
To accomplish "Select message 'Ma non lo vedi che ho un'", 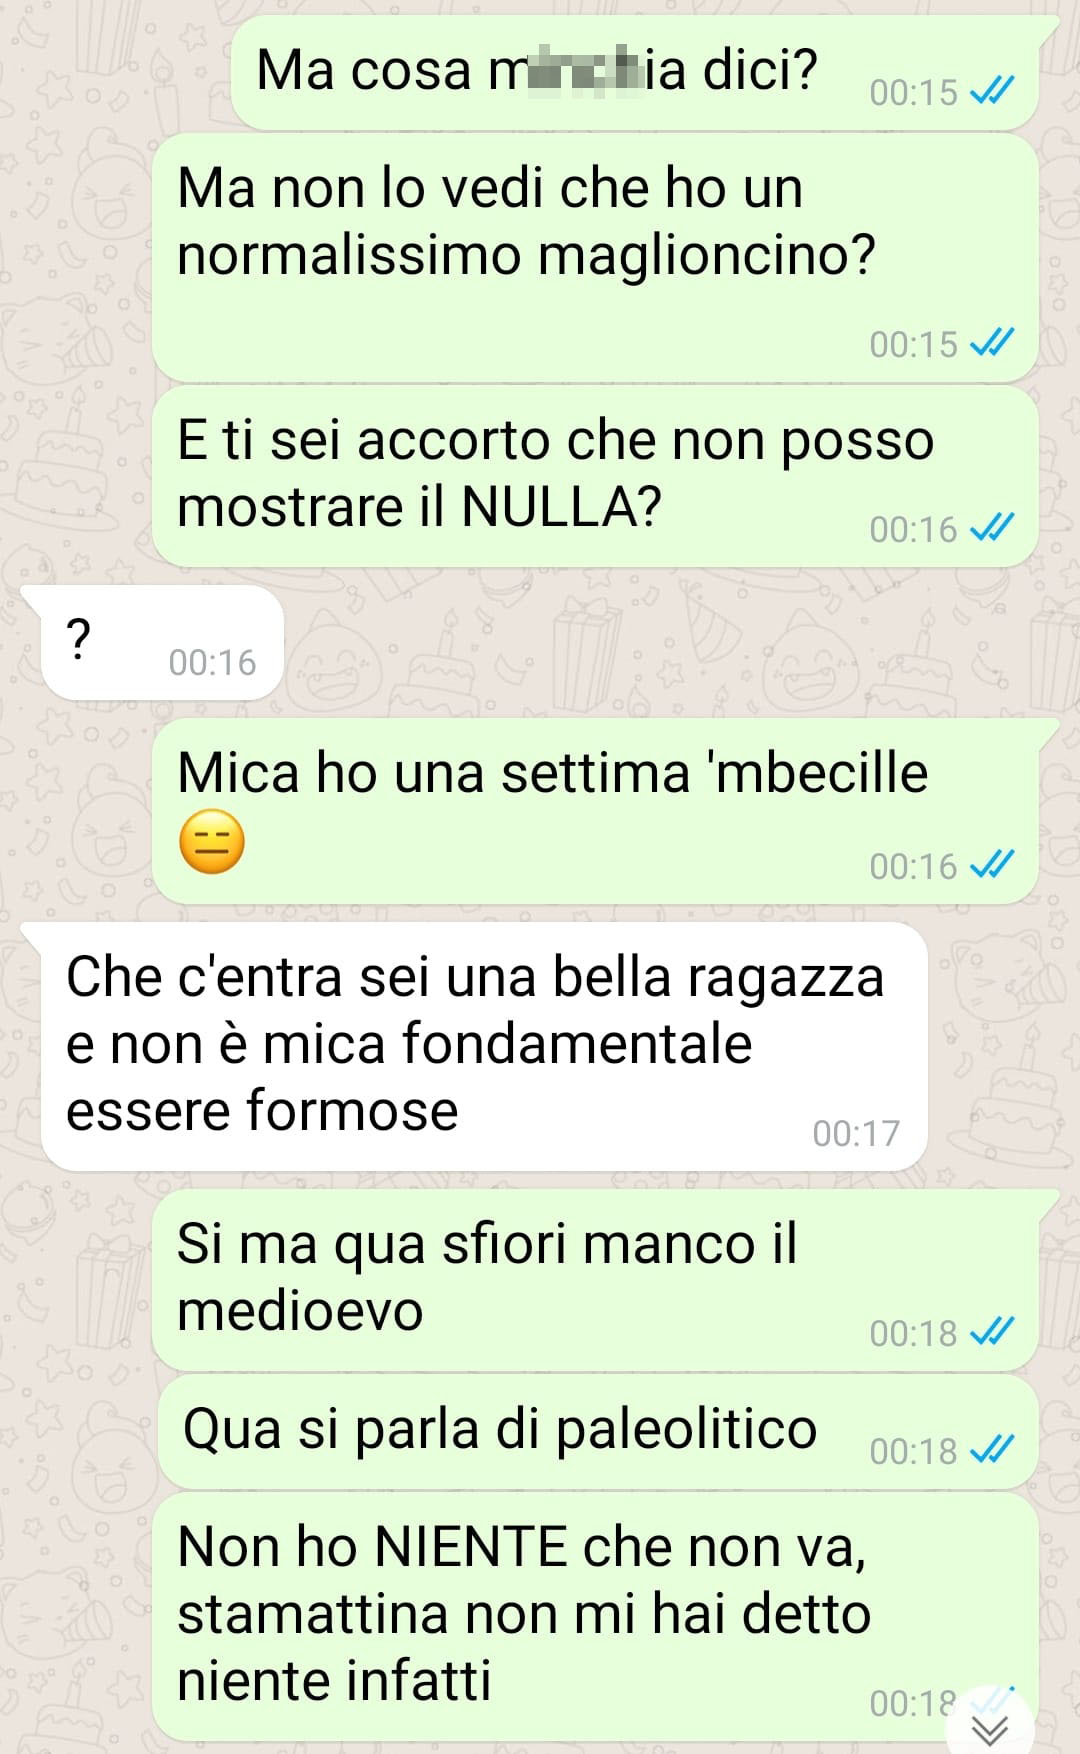I will pyautogui.click(x=595, y=258).
